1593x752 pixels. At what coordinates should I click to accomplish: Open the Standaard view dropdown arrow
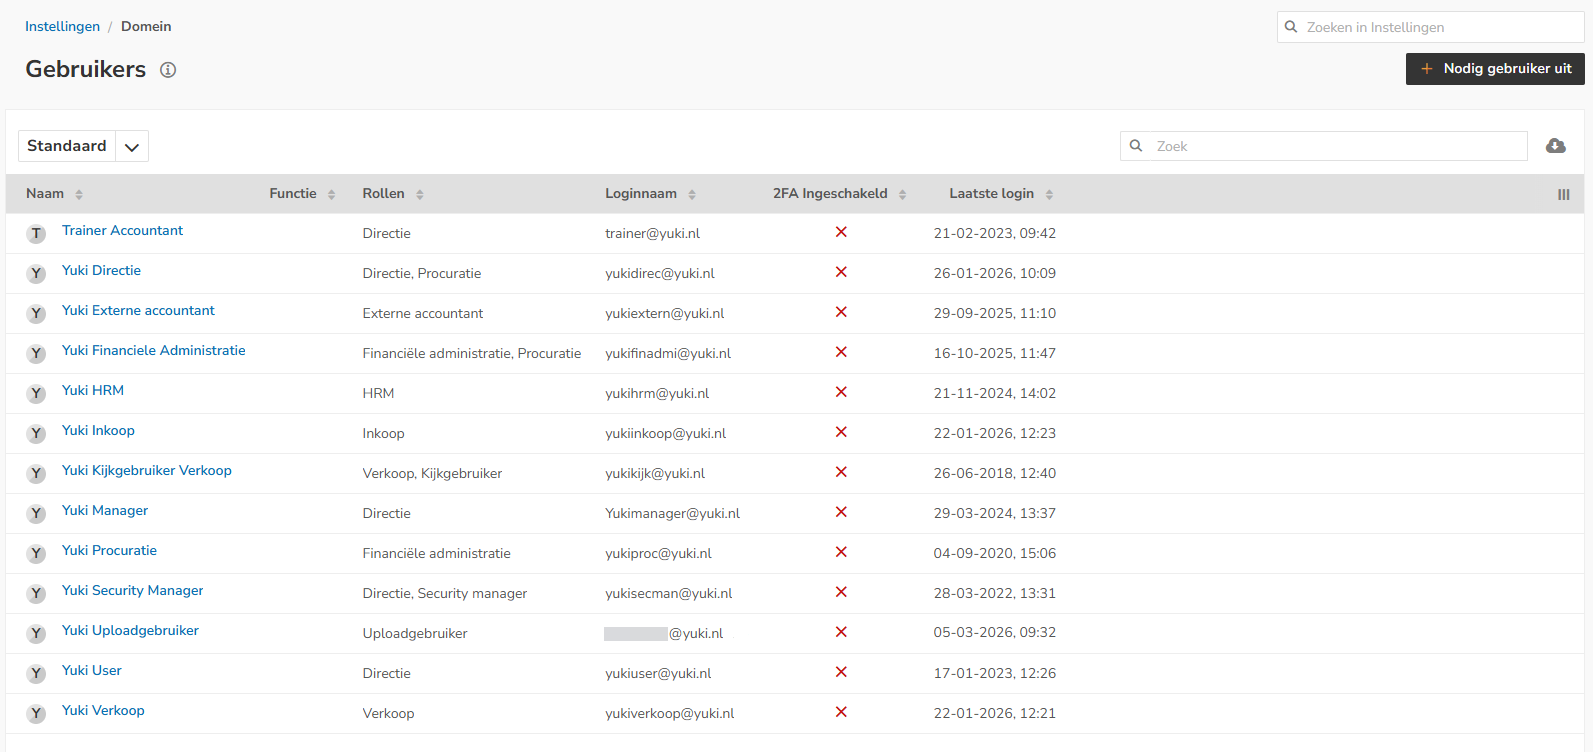tap(132, 146)
